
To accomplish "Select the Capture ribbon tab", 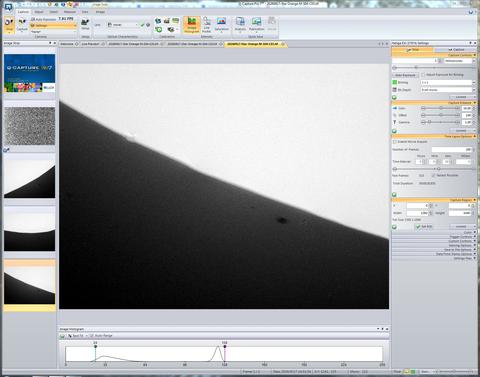I will coord(23,12).
